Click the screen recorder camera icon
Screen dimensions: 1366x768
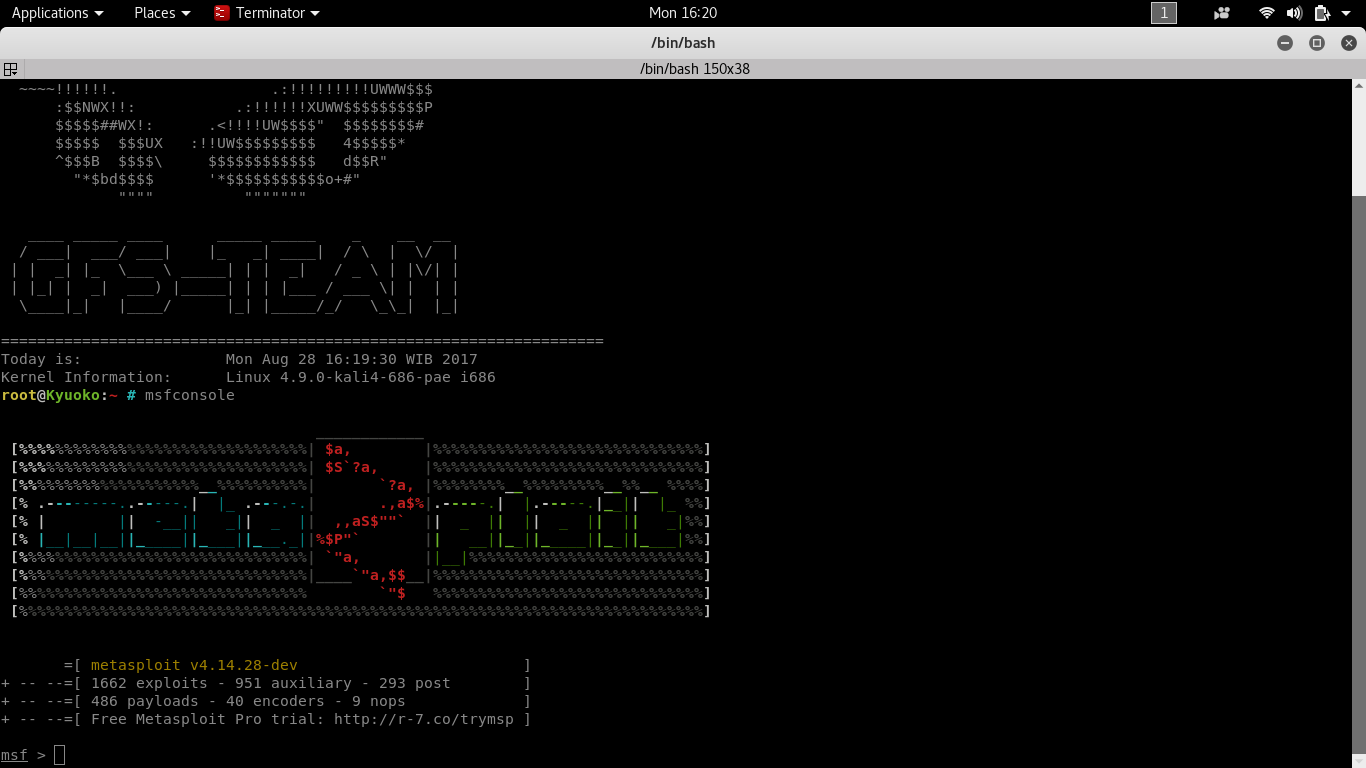pos(1222,13)
